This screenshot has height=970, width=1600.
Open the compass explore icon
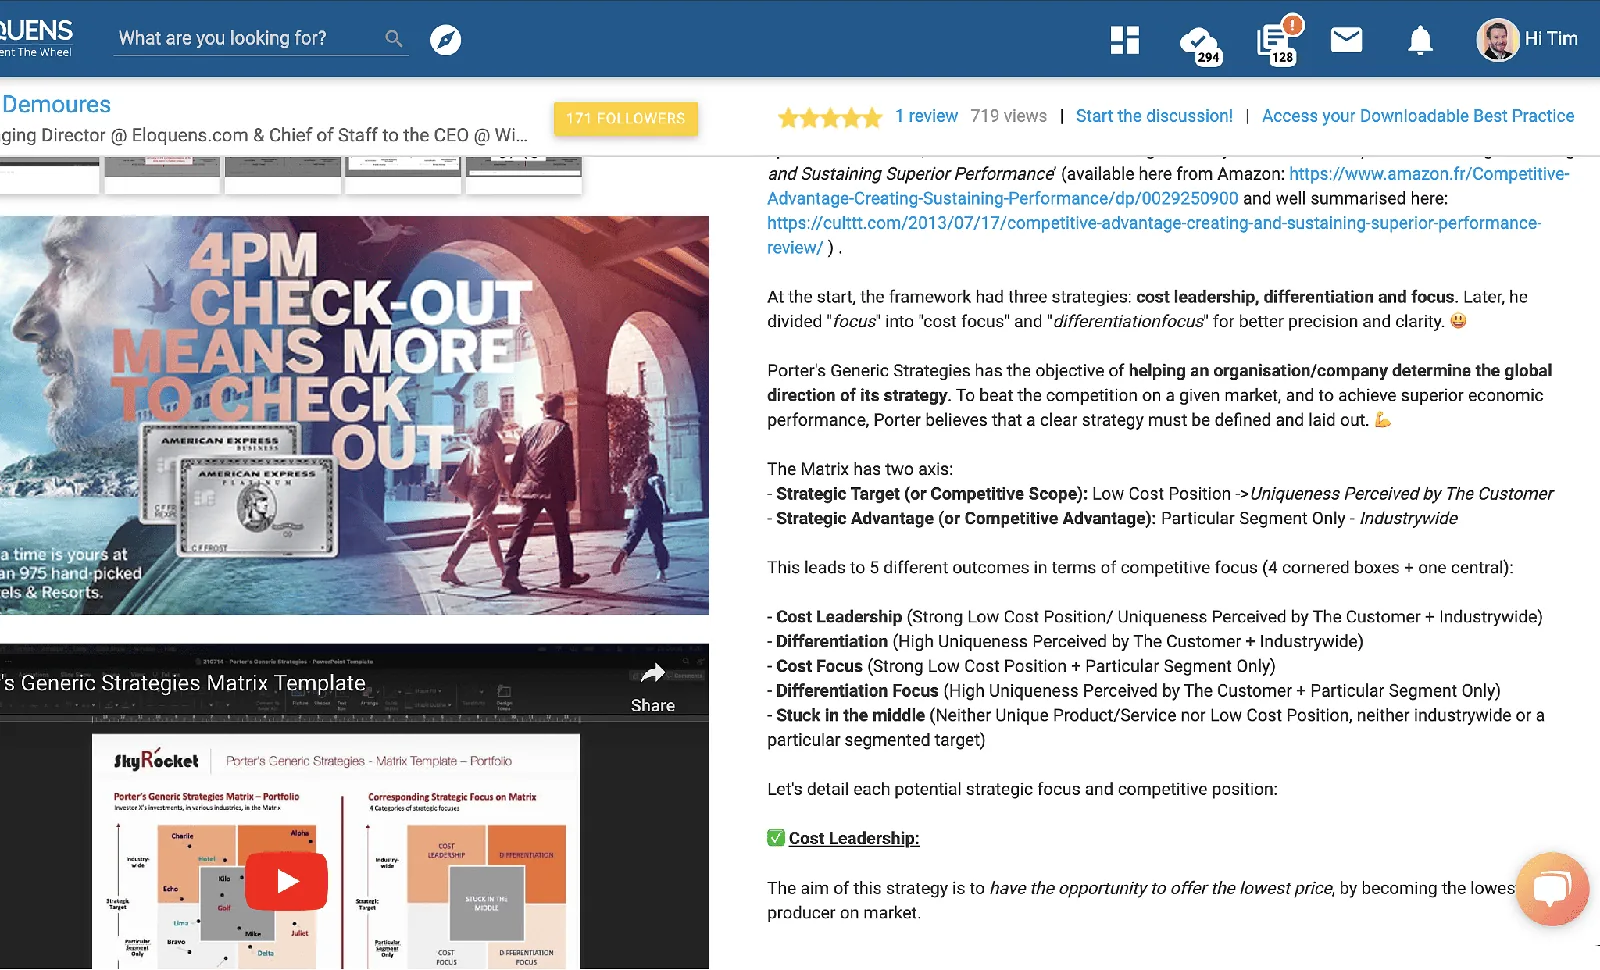click(445, 40)
